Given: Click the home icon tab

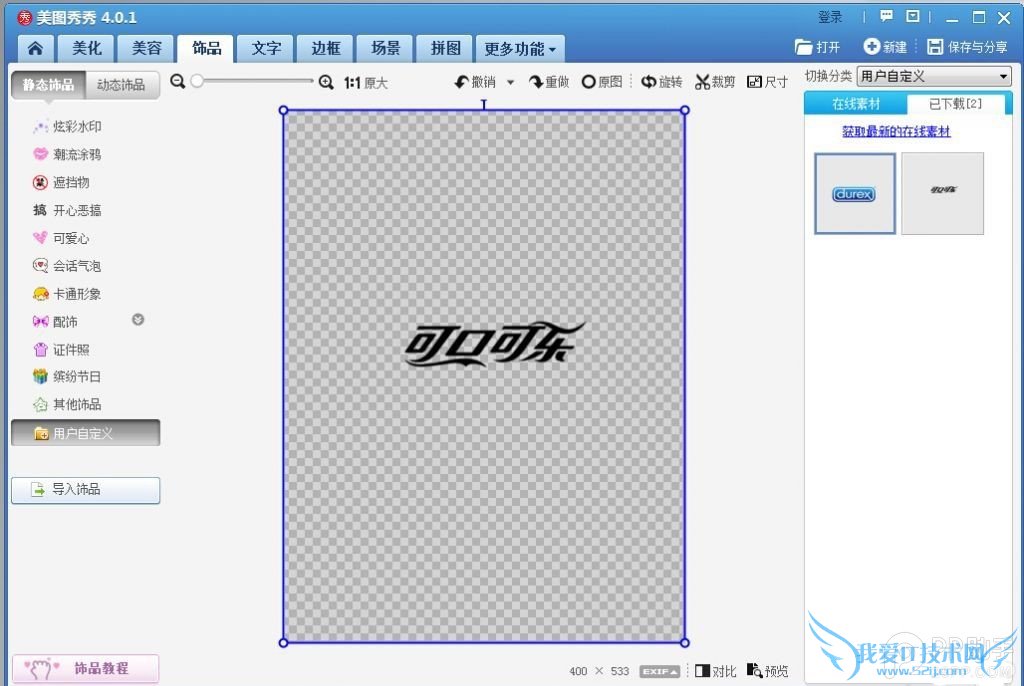Looking at the screenshot, I should tap(36, 48).
